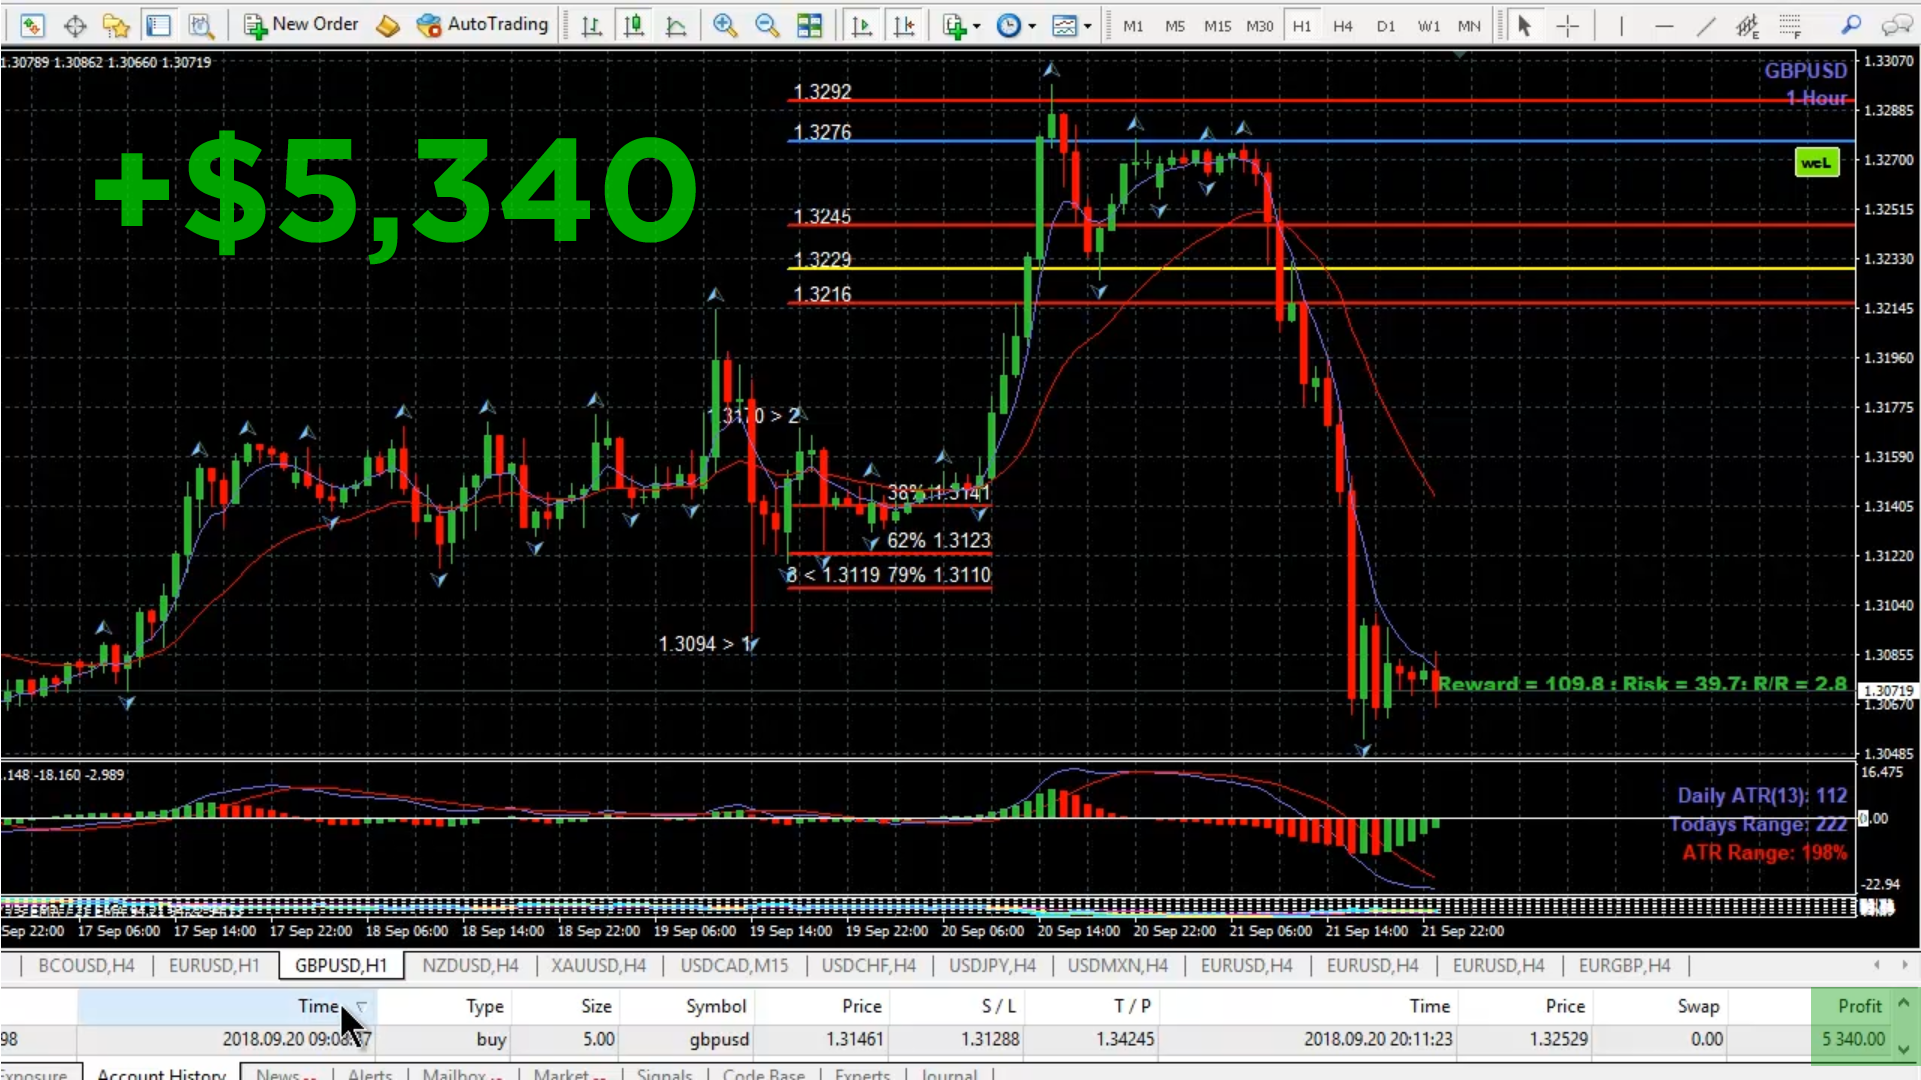Sort history by Swap column header
Screen dimensions: 1921x1080
tap(1698, 1006)
